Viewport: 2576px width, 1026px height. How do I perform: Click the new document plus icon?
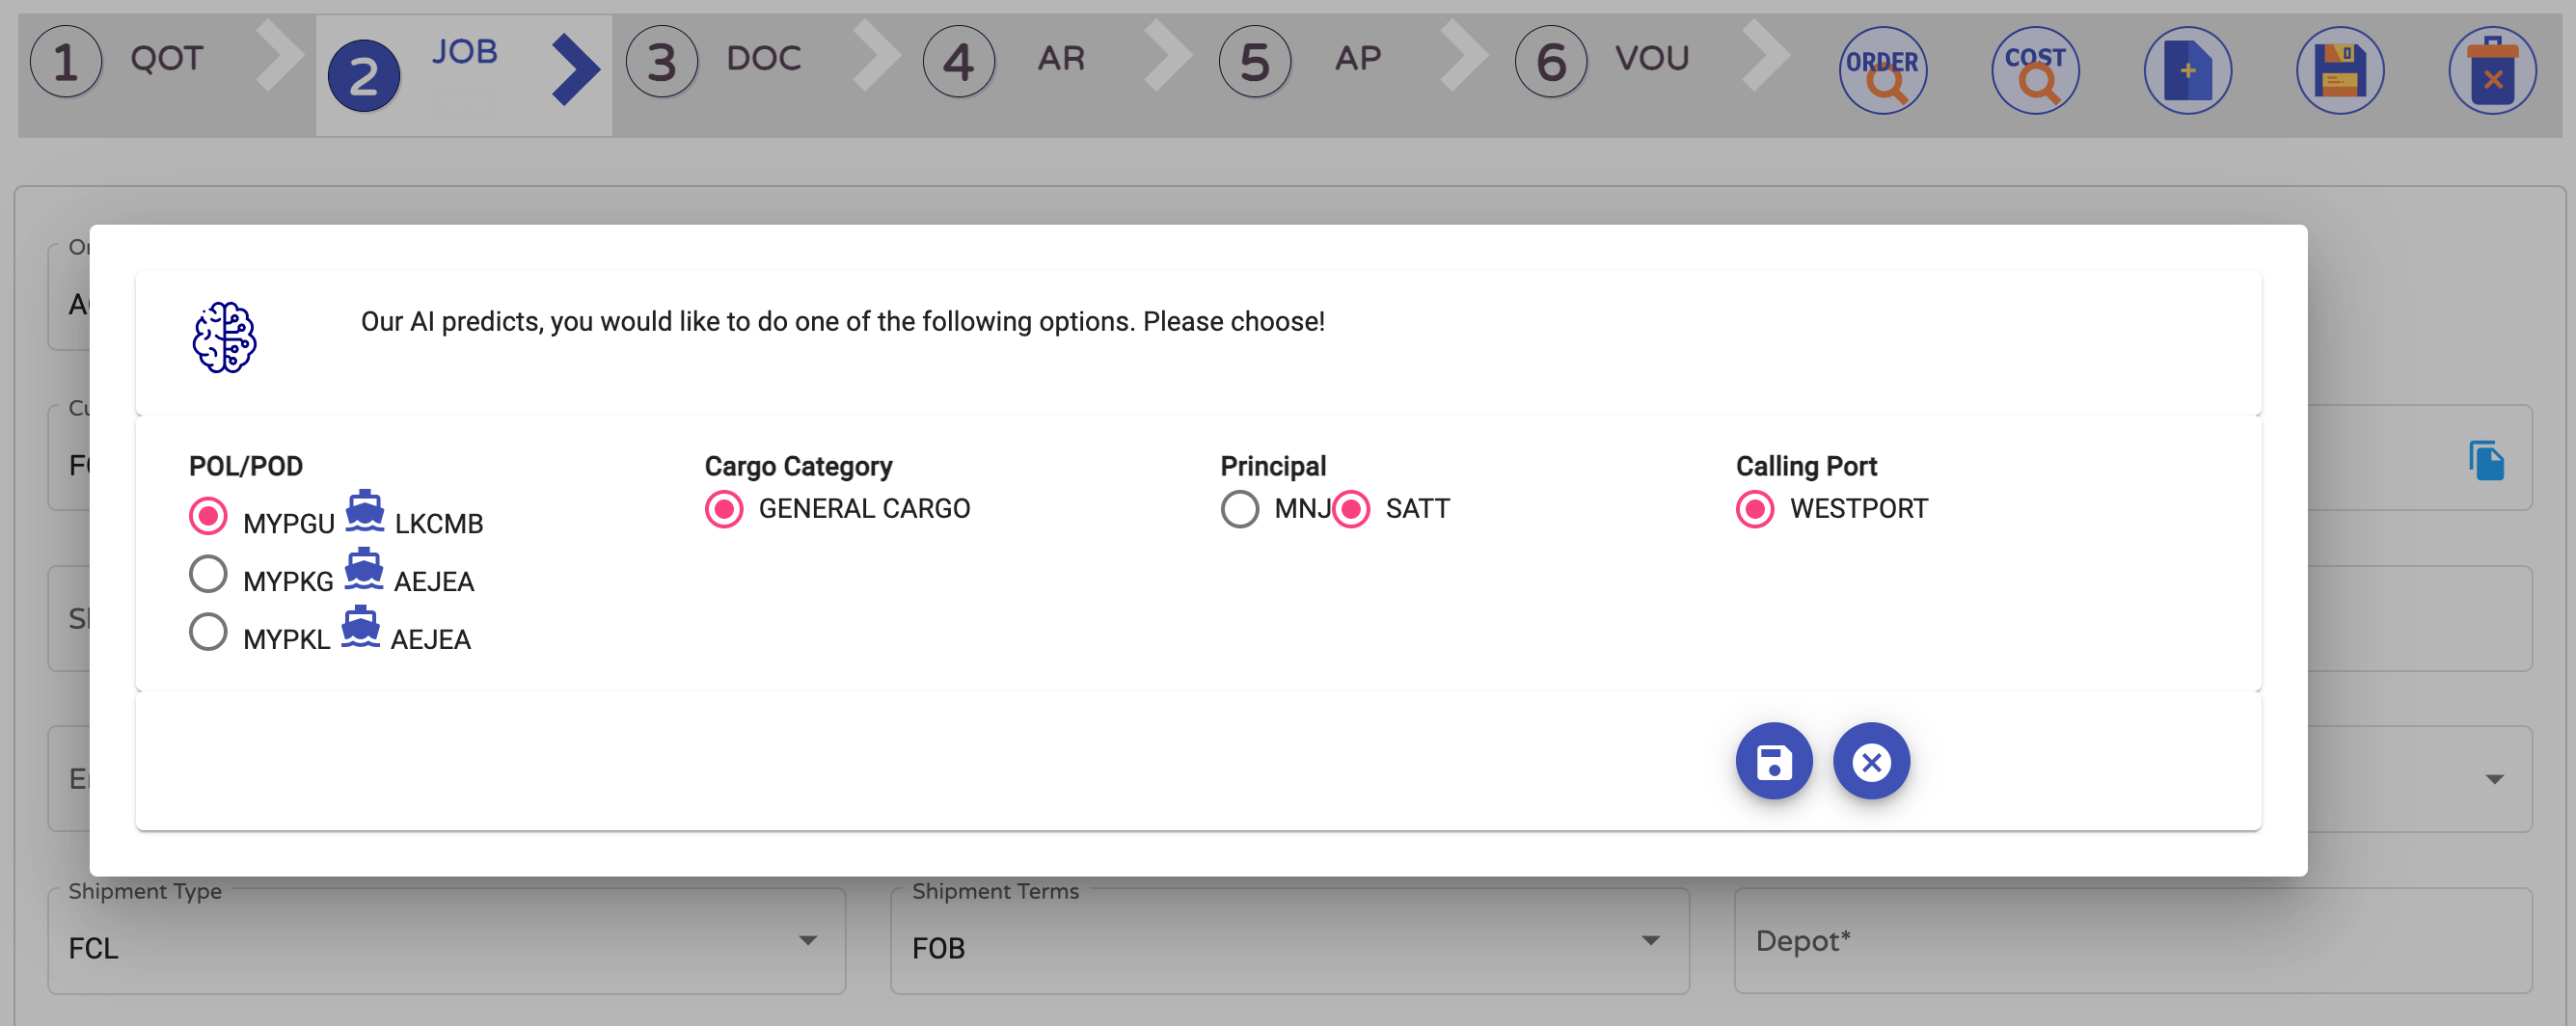click(2187, 71)
